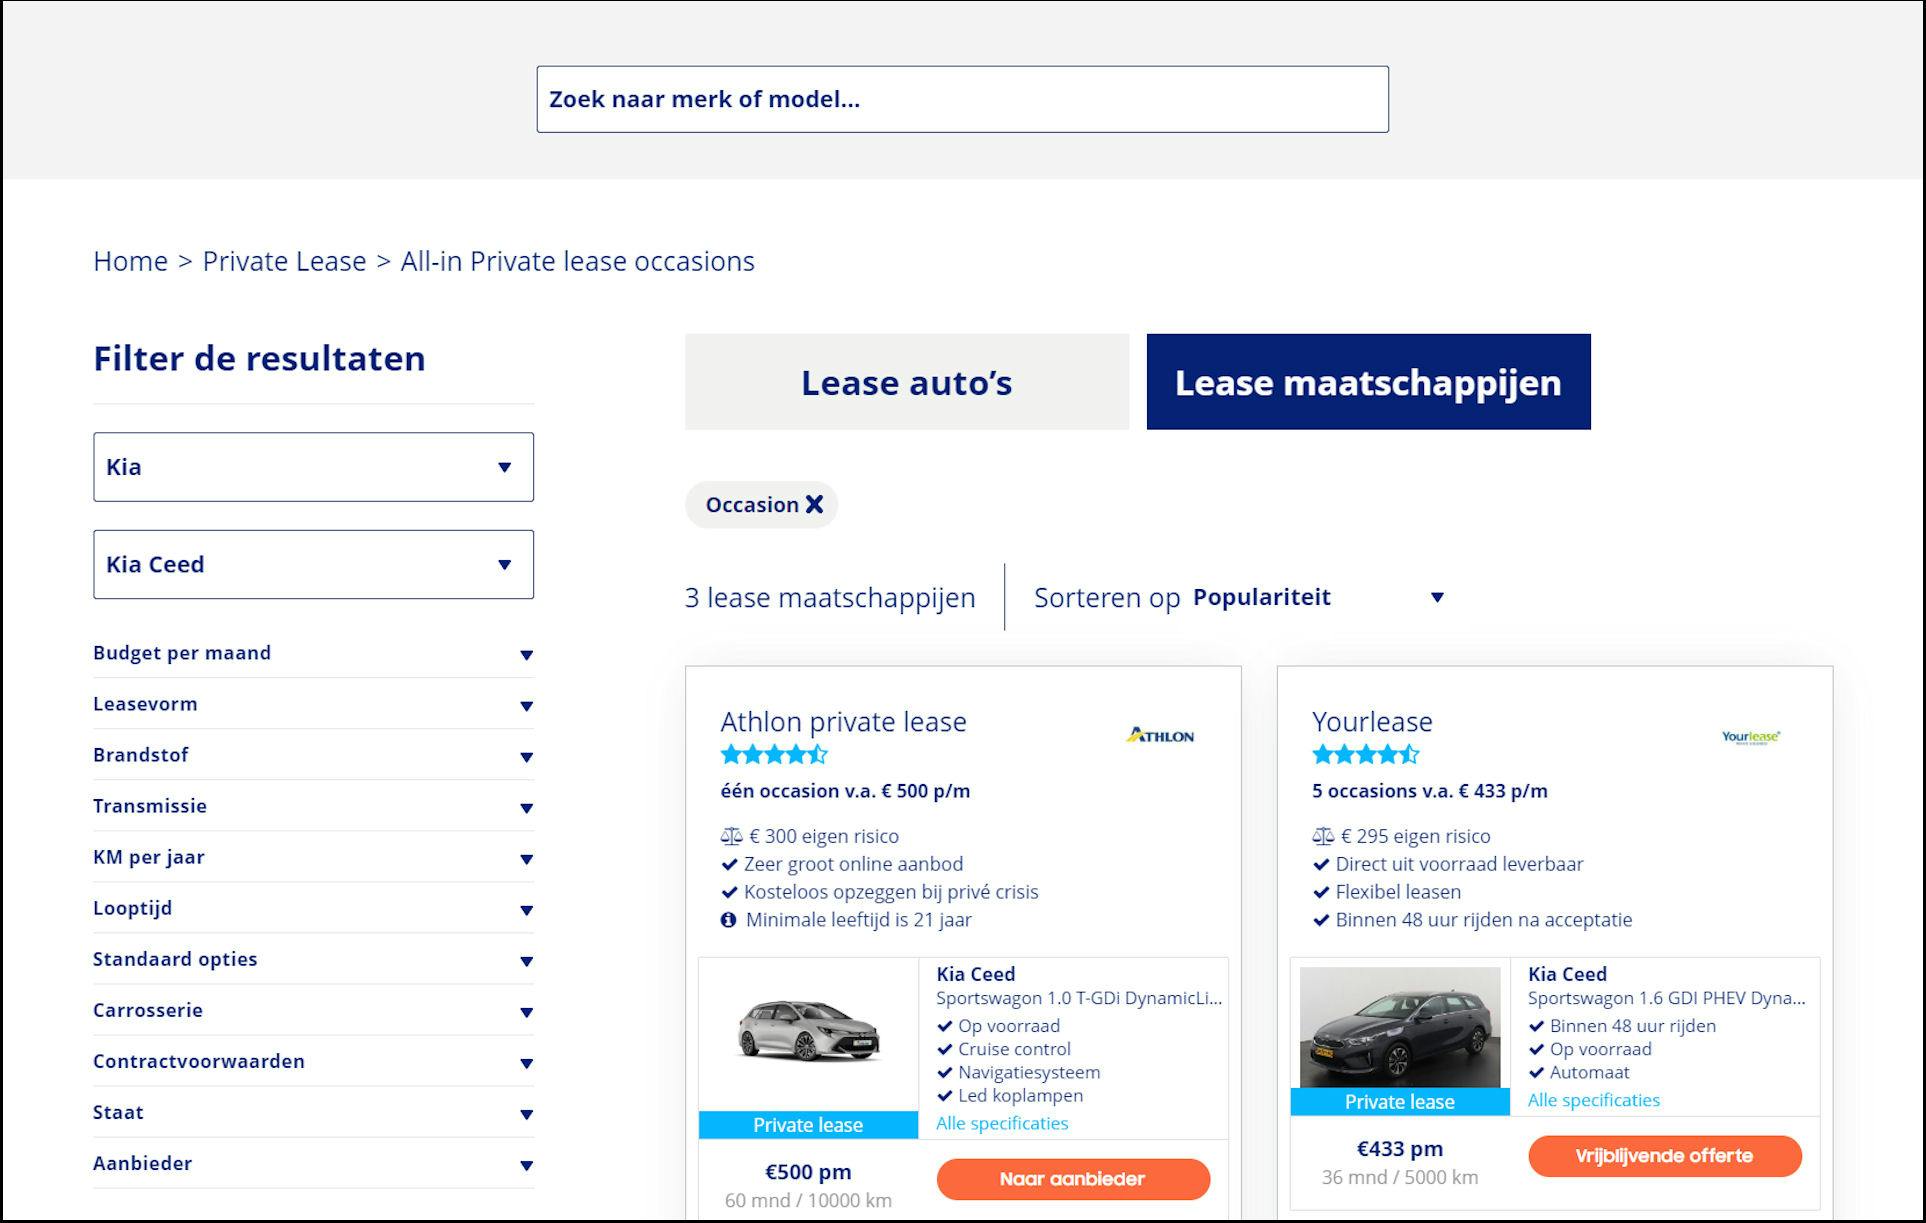Click the Vrijblijvende offerte button

click(x=1664, y=1156)
